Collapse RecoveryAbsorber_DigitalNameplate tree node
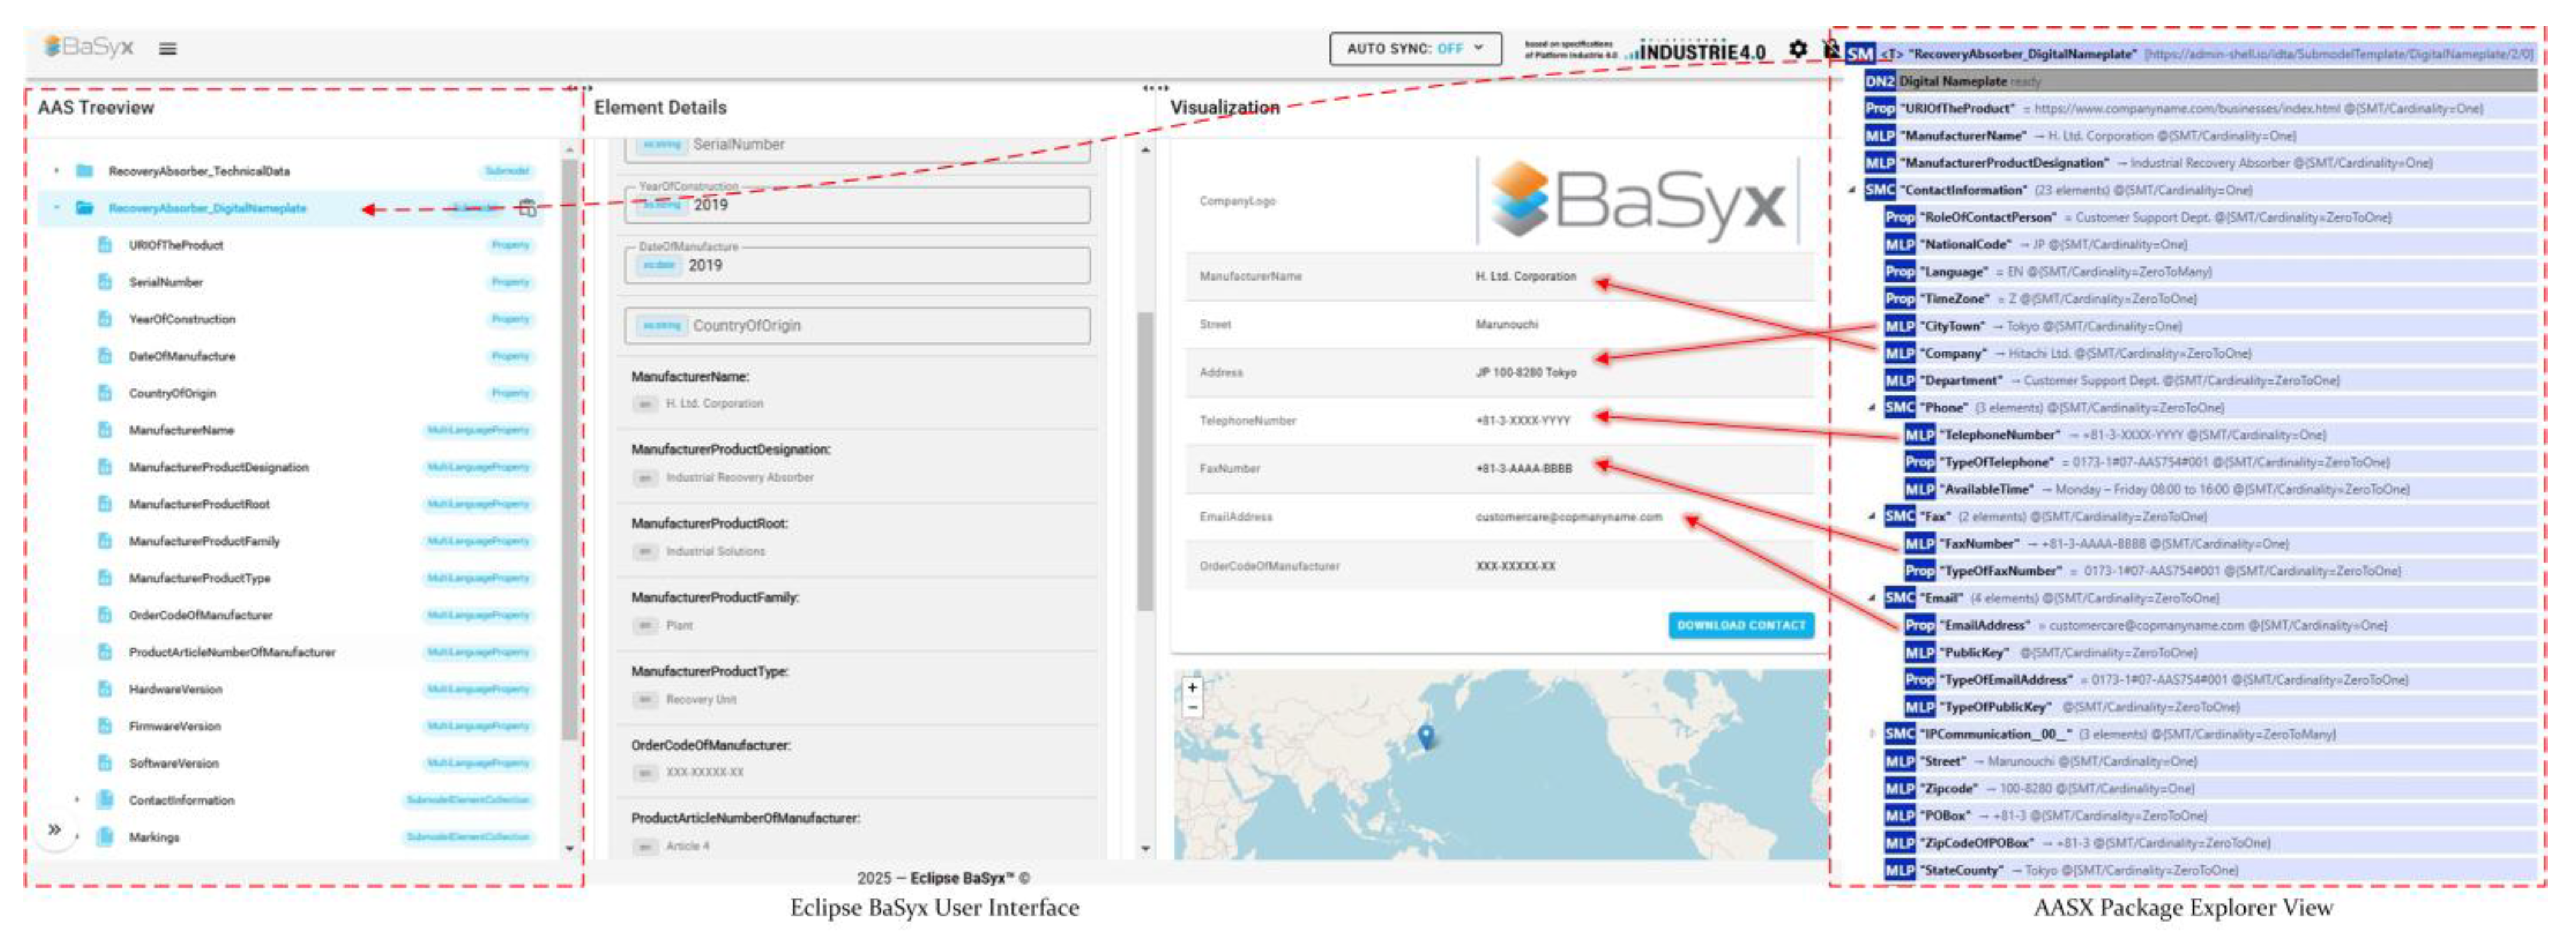Screen dimensions: 2576x934 [x=57, y=208]
